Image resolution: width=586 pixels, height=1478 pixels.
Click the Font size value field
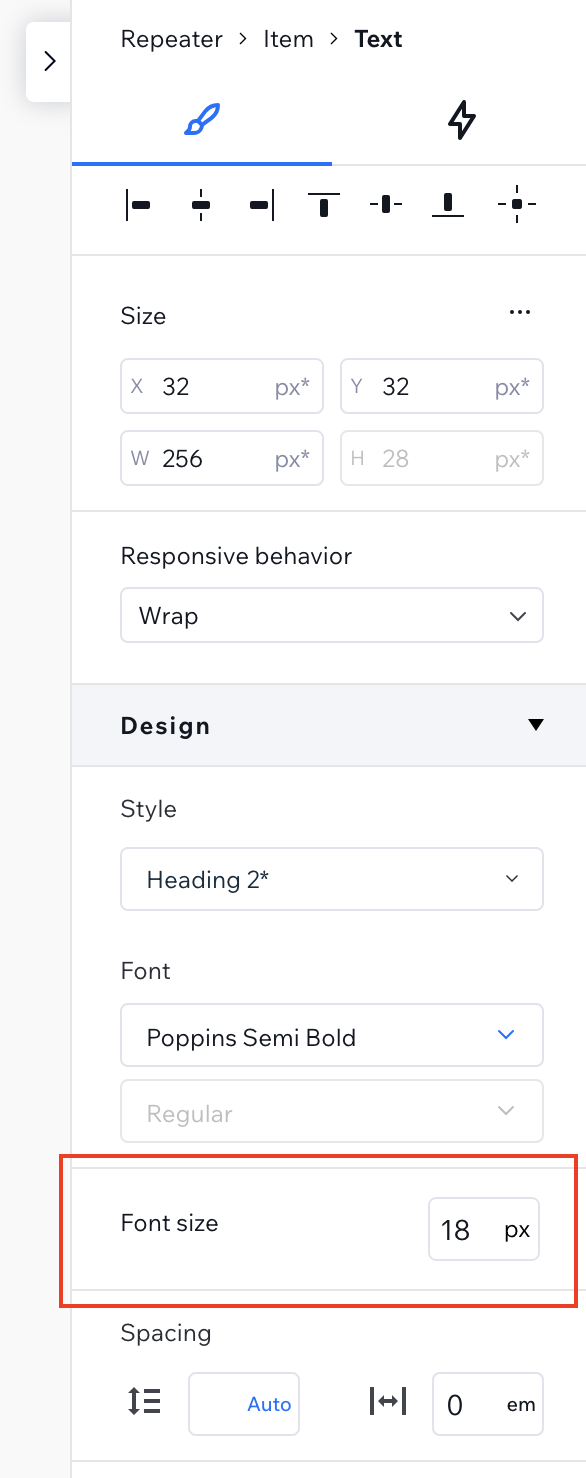pos(484,1229)
